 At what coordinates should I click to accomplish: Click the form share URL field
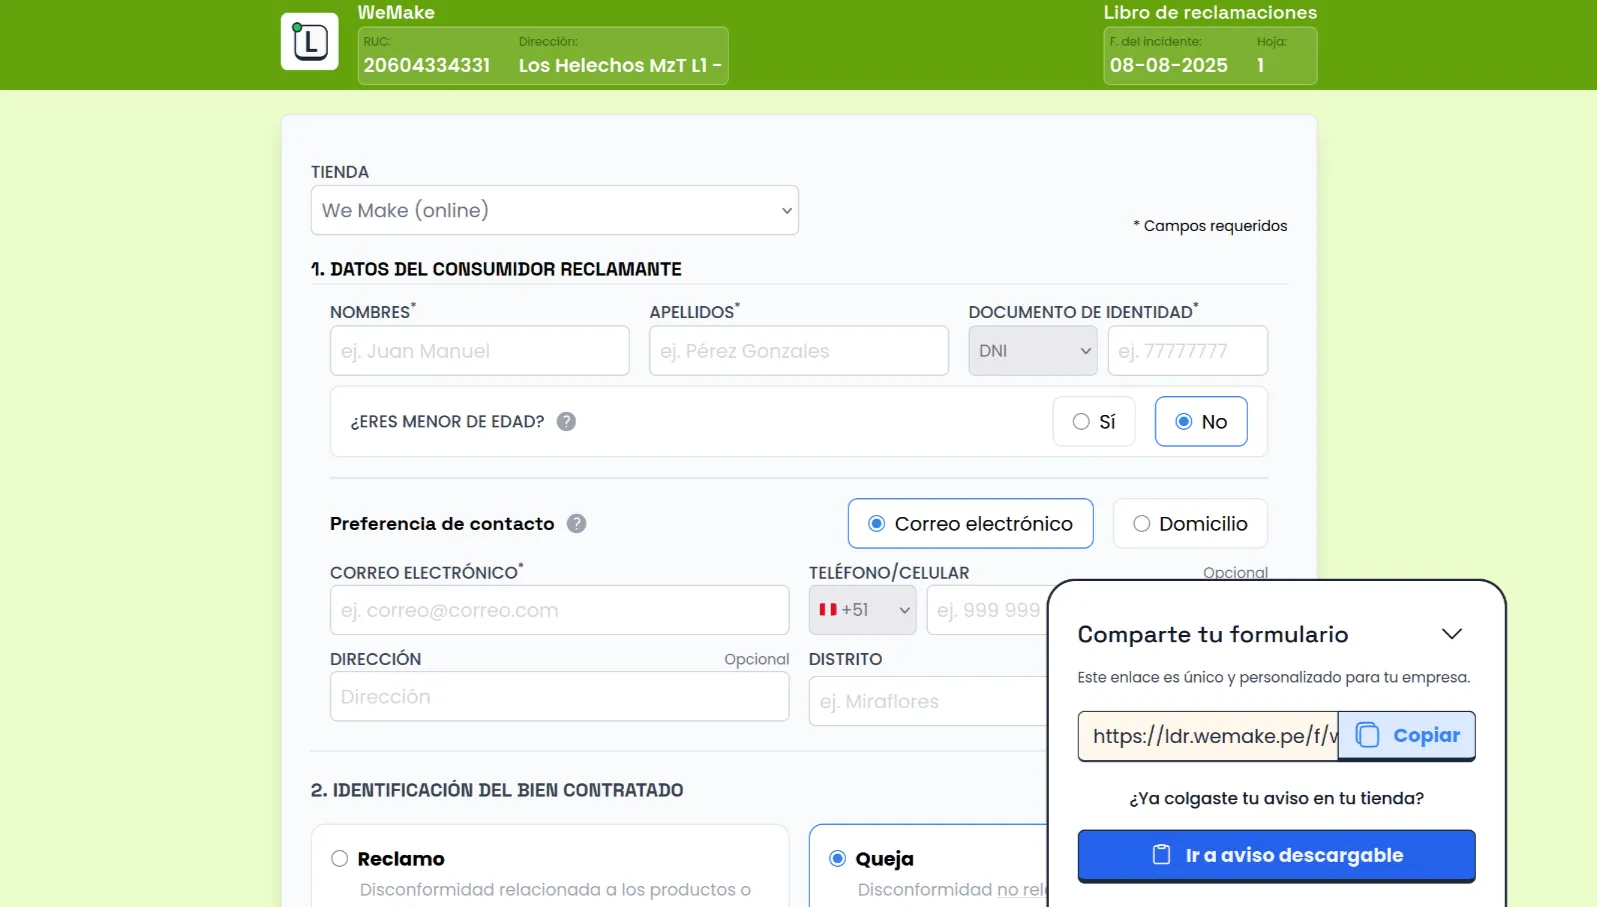[1207, 737]
